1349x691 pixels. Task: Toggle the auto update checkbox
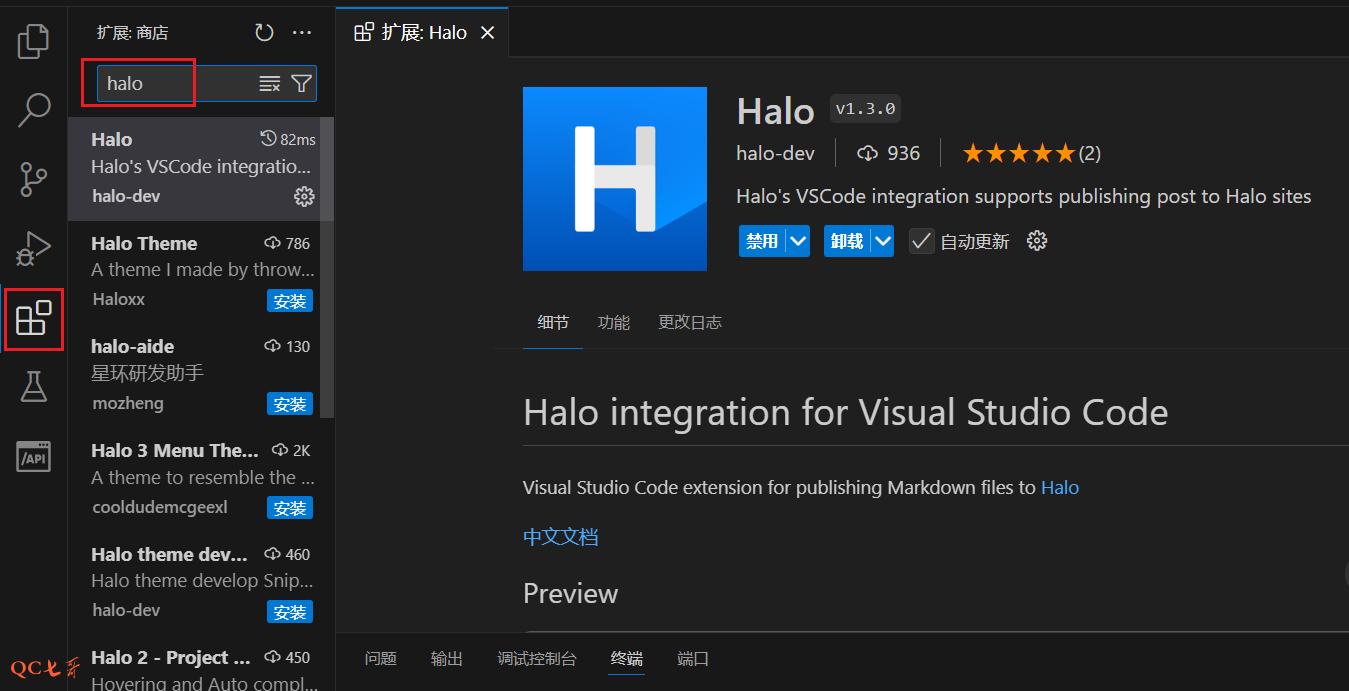click(x=921, y=241)
